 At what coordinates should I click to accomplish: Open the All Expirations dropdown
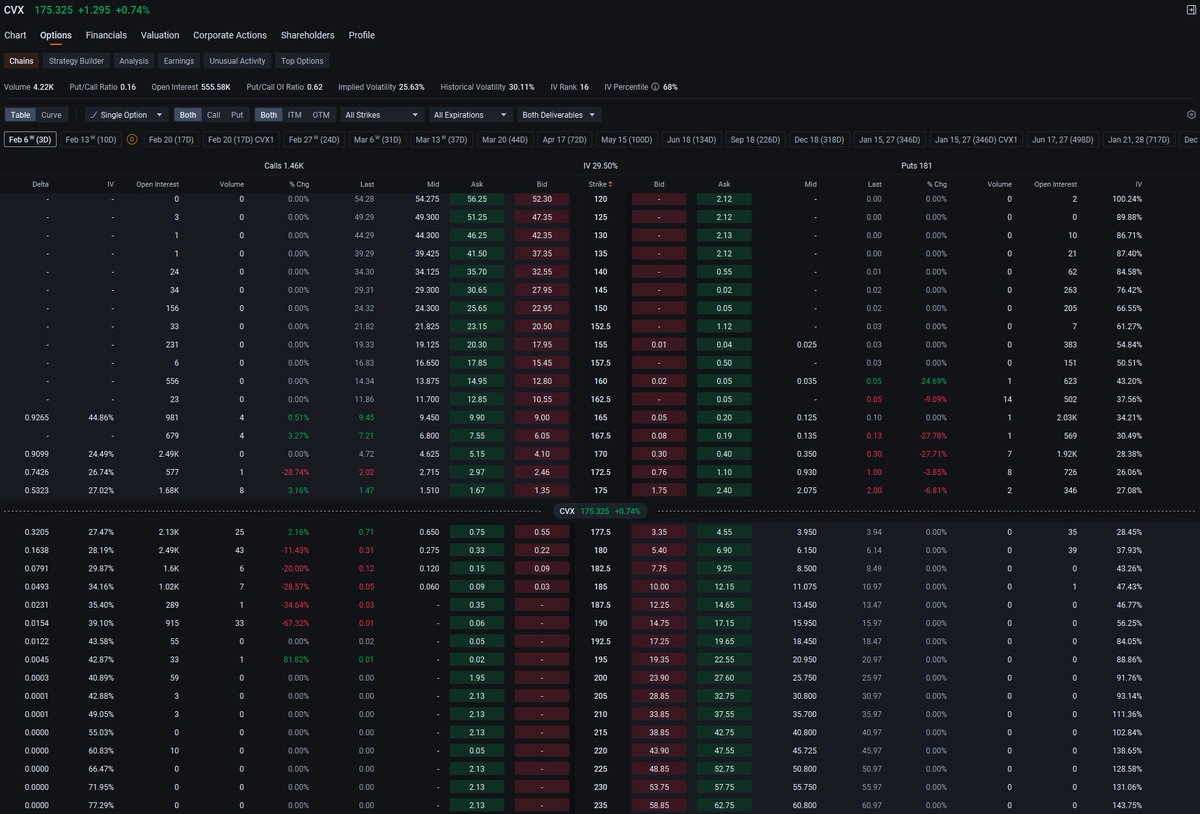471,115
